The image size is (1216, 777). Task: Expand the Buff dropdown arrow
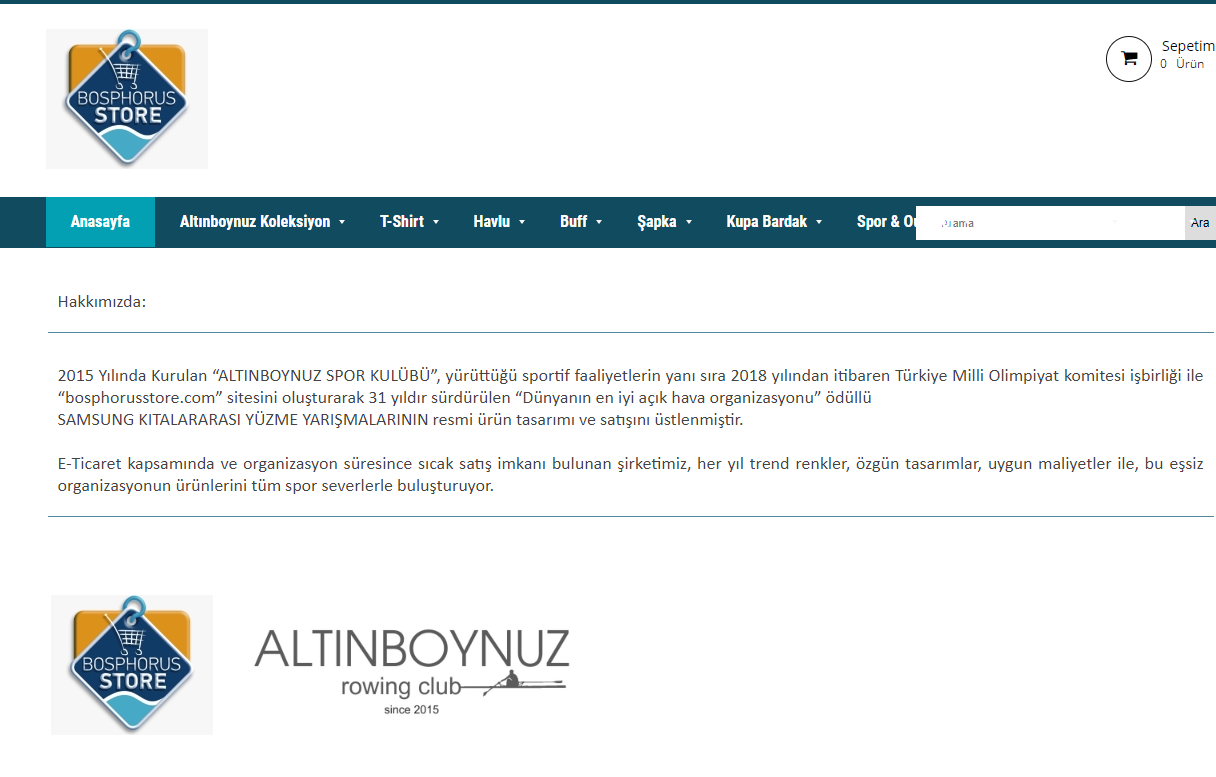pos(599,223)
